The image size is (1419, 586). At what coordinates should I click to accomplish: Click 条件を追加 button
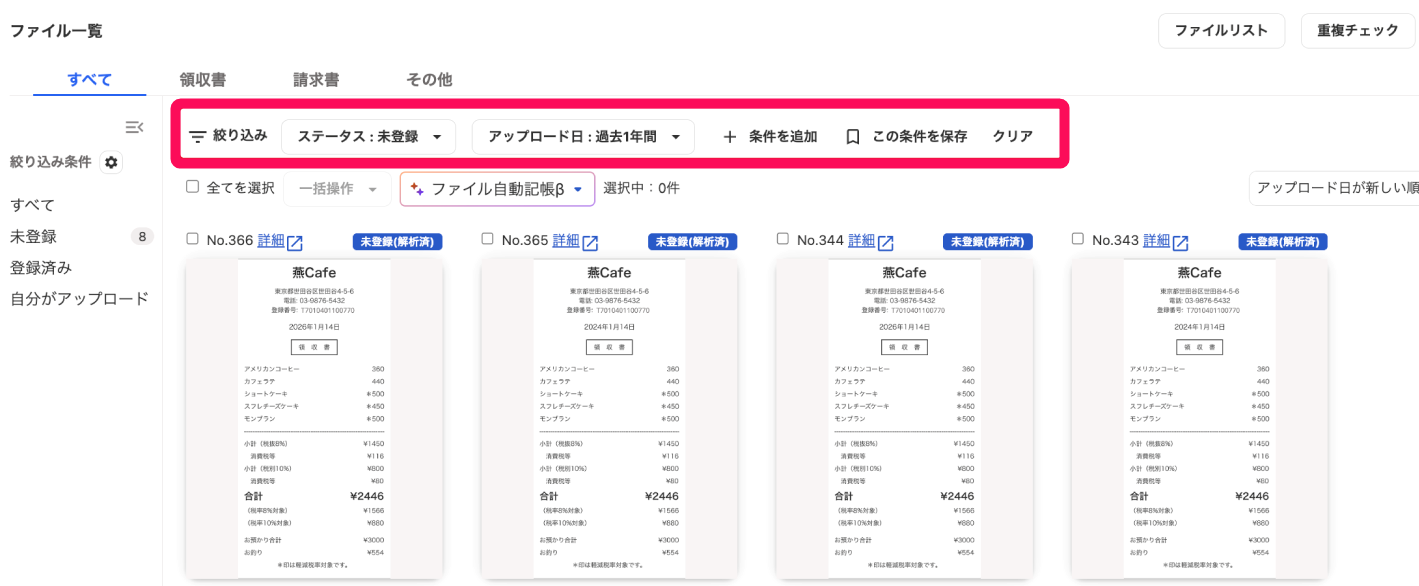tap(770, 137)
